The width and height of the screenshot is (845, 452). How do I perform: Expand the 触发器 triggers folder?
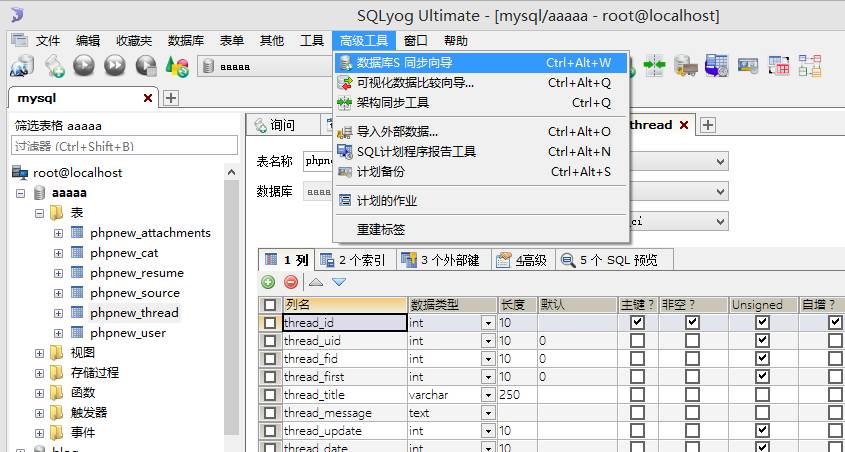[39, 413]
